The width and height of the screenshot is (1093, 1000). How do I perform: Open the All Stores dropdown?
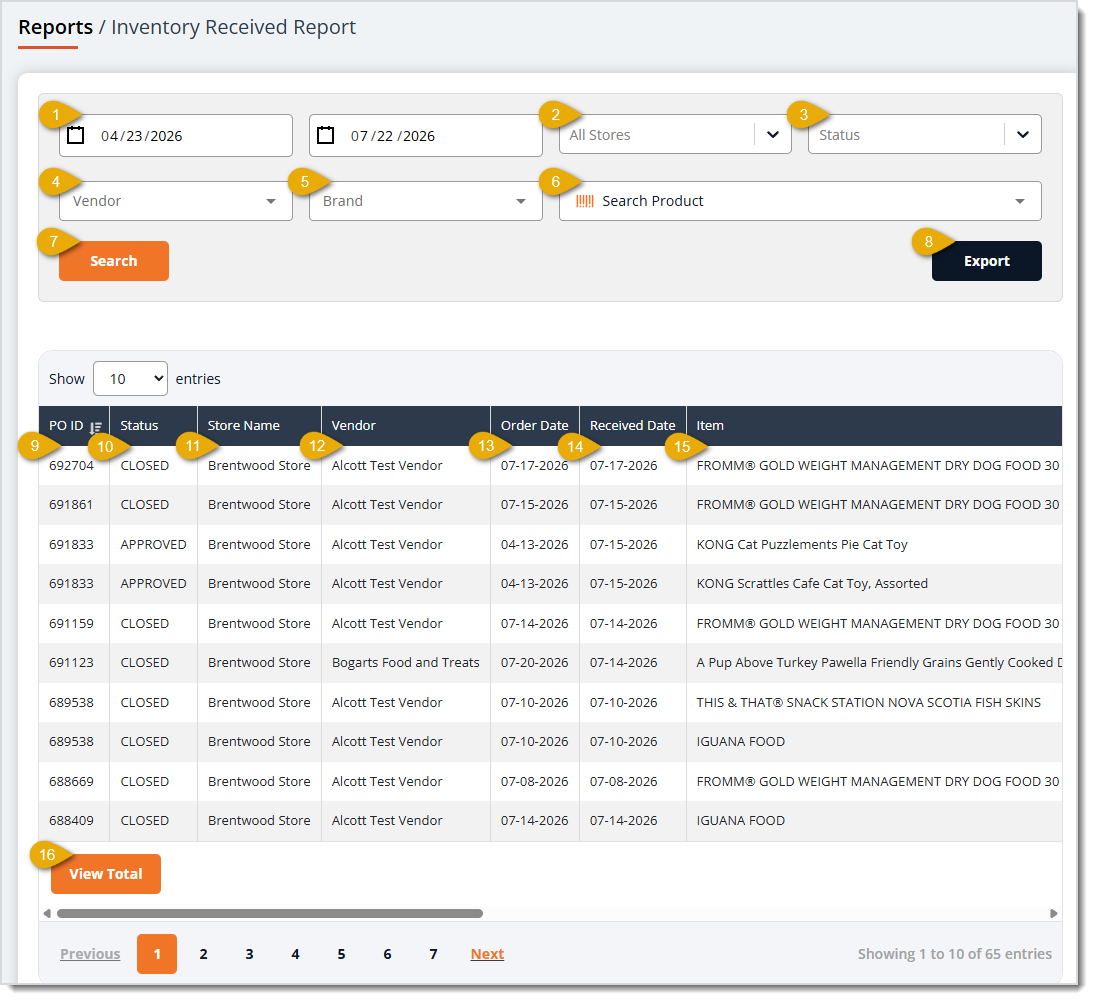675,134
